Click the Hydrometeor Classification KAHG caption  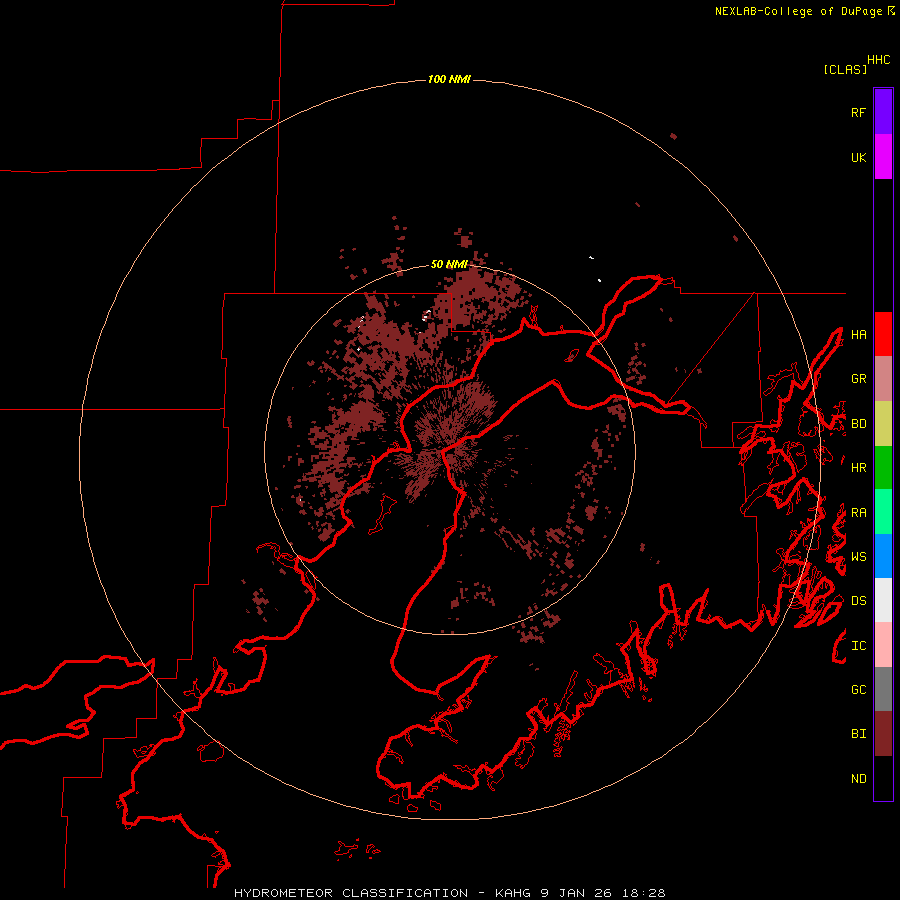449,893
